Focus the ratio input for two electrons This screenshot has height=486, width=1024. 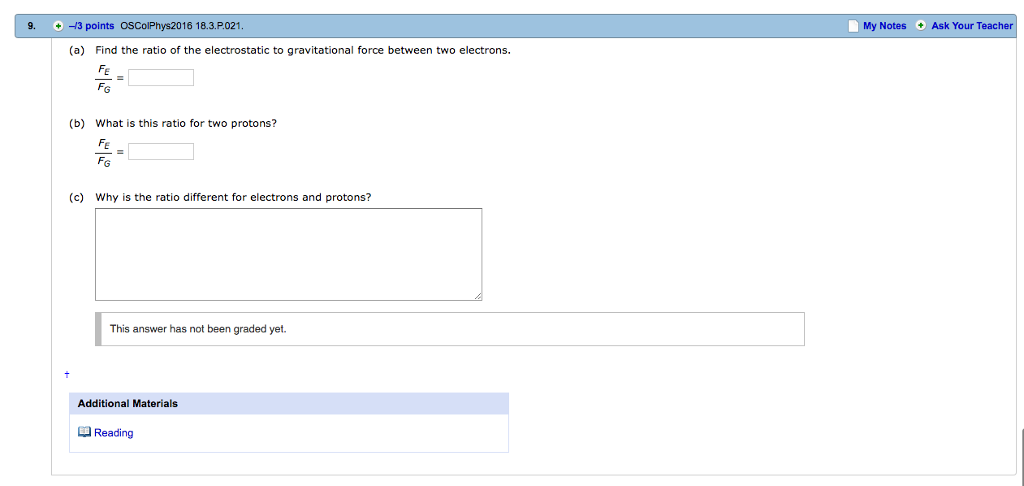tap(161, 78)
